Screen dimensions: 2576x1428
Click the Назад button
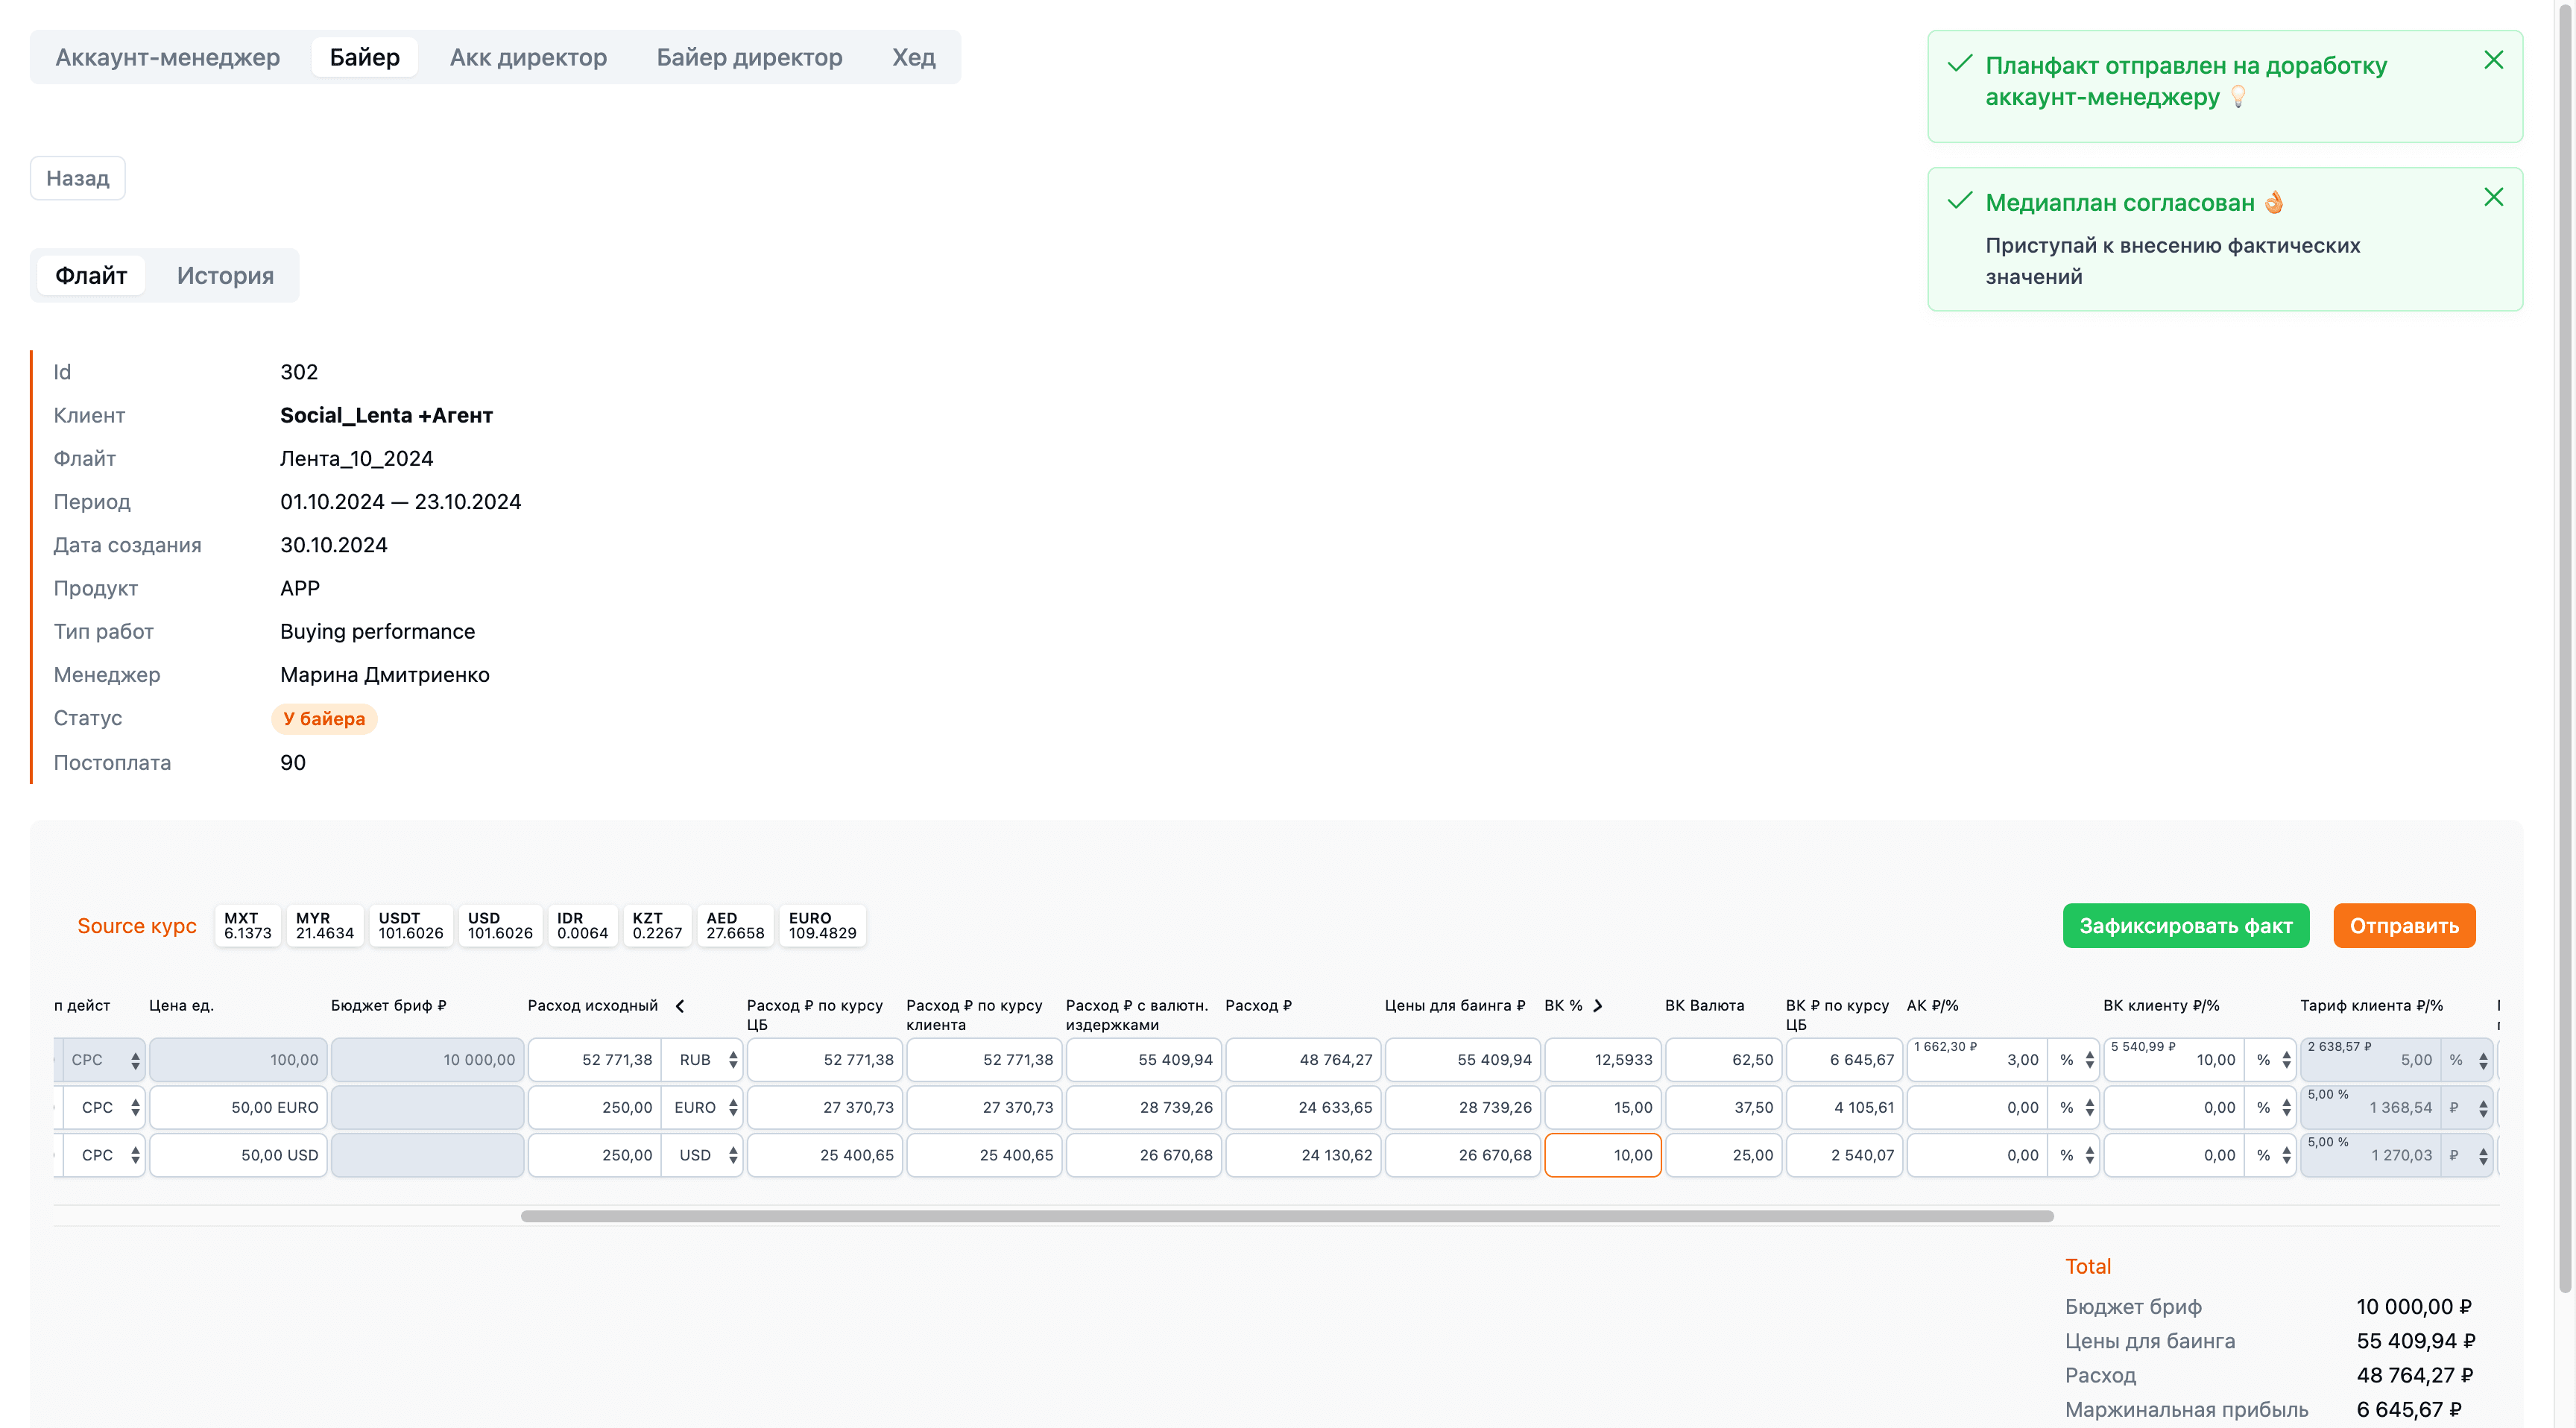coord(78,178)
